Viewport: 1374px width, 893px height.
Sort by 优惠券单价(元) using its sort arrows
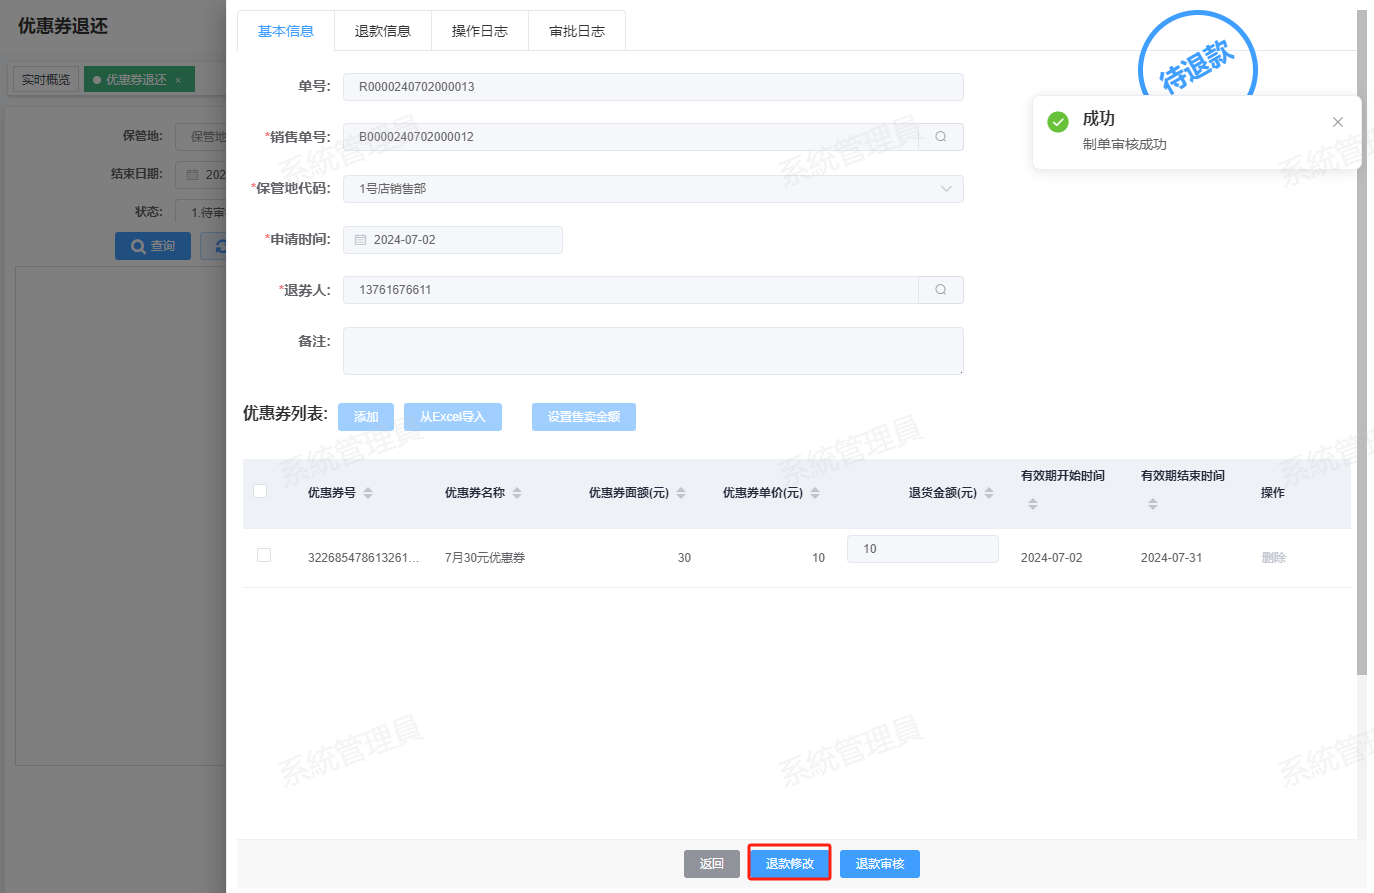coord(815,493)
